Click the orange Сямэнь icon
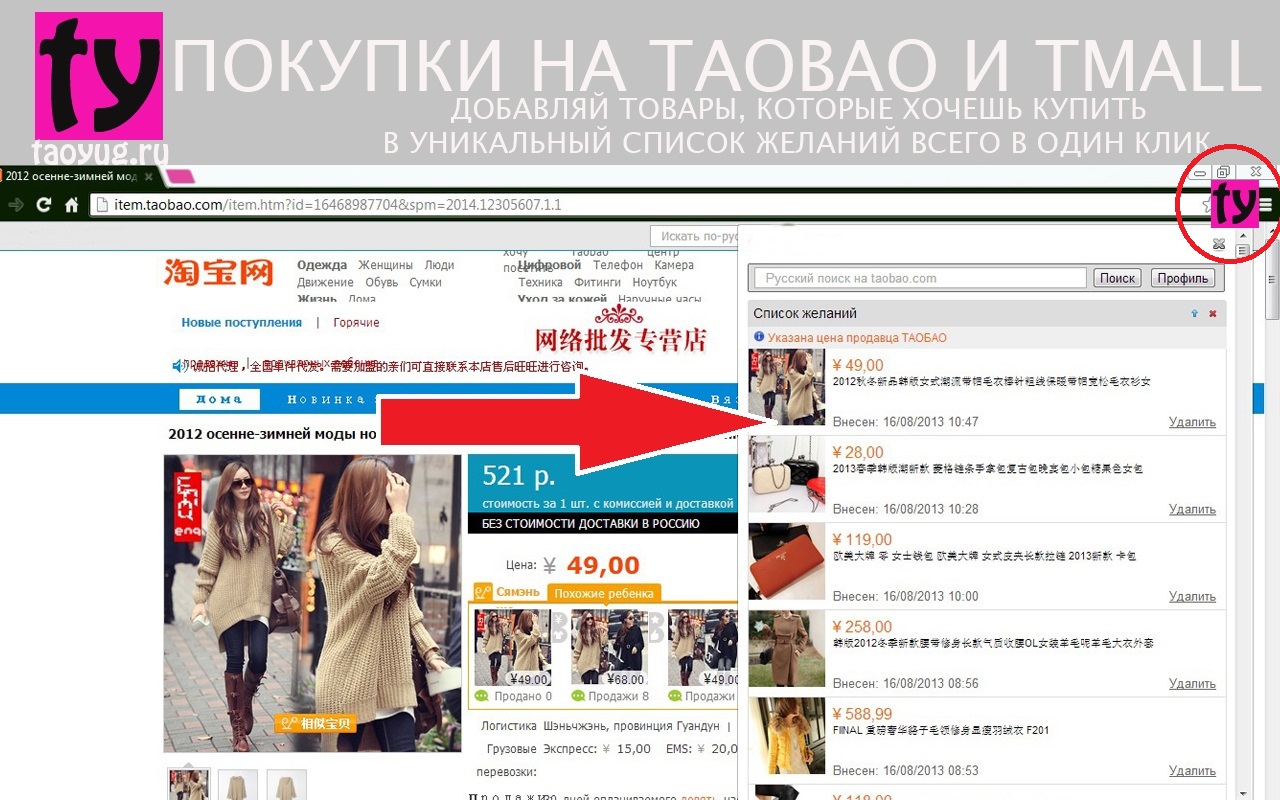 tap(484, 592)
